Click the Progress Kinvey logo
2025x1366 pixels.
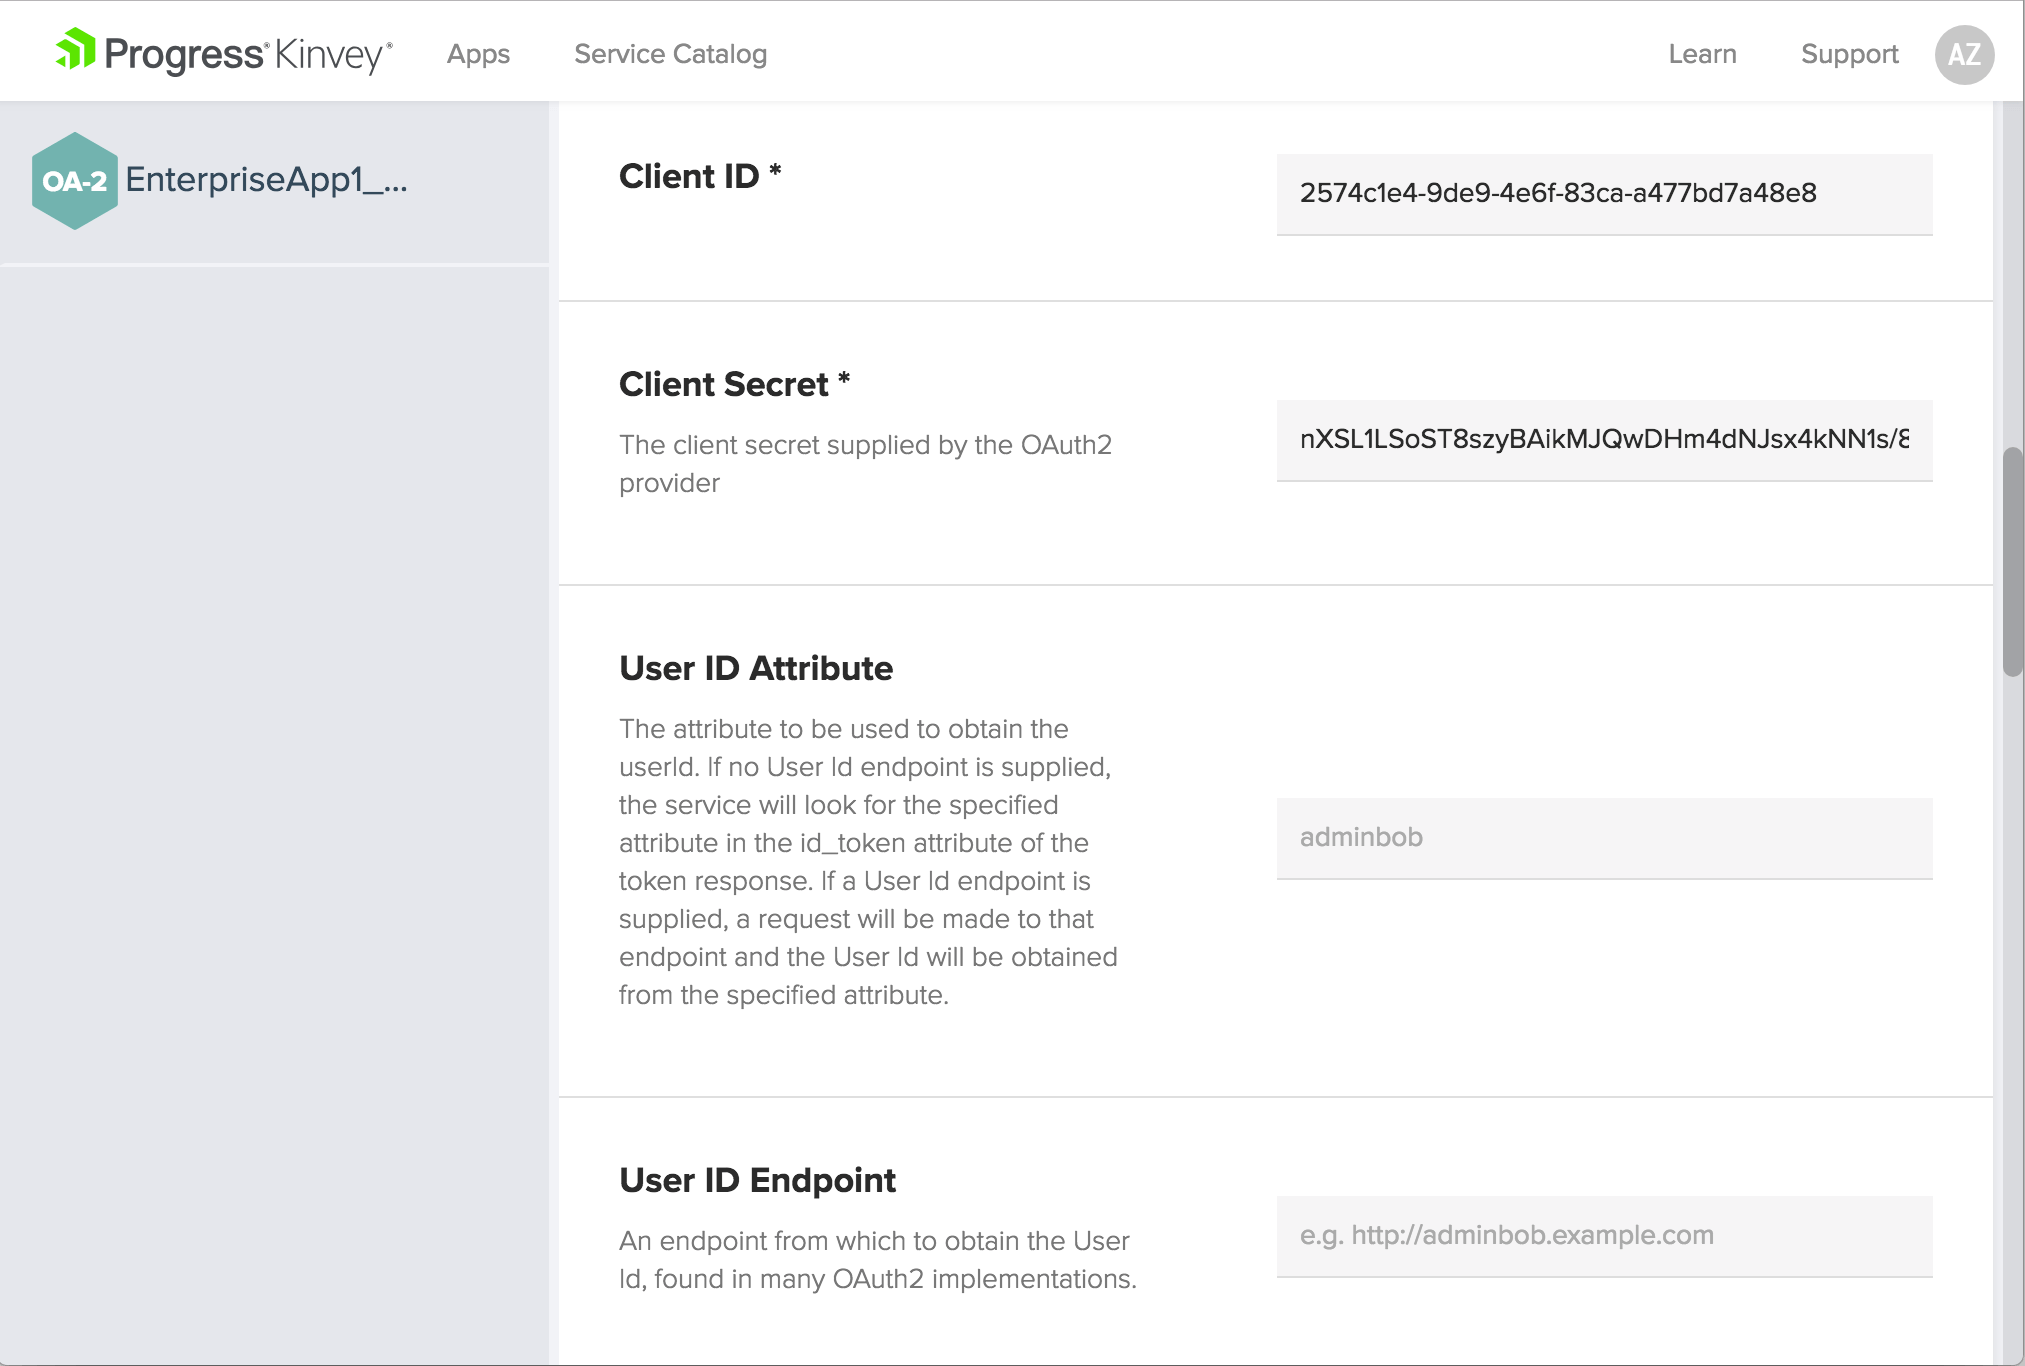point(224,53)
